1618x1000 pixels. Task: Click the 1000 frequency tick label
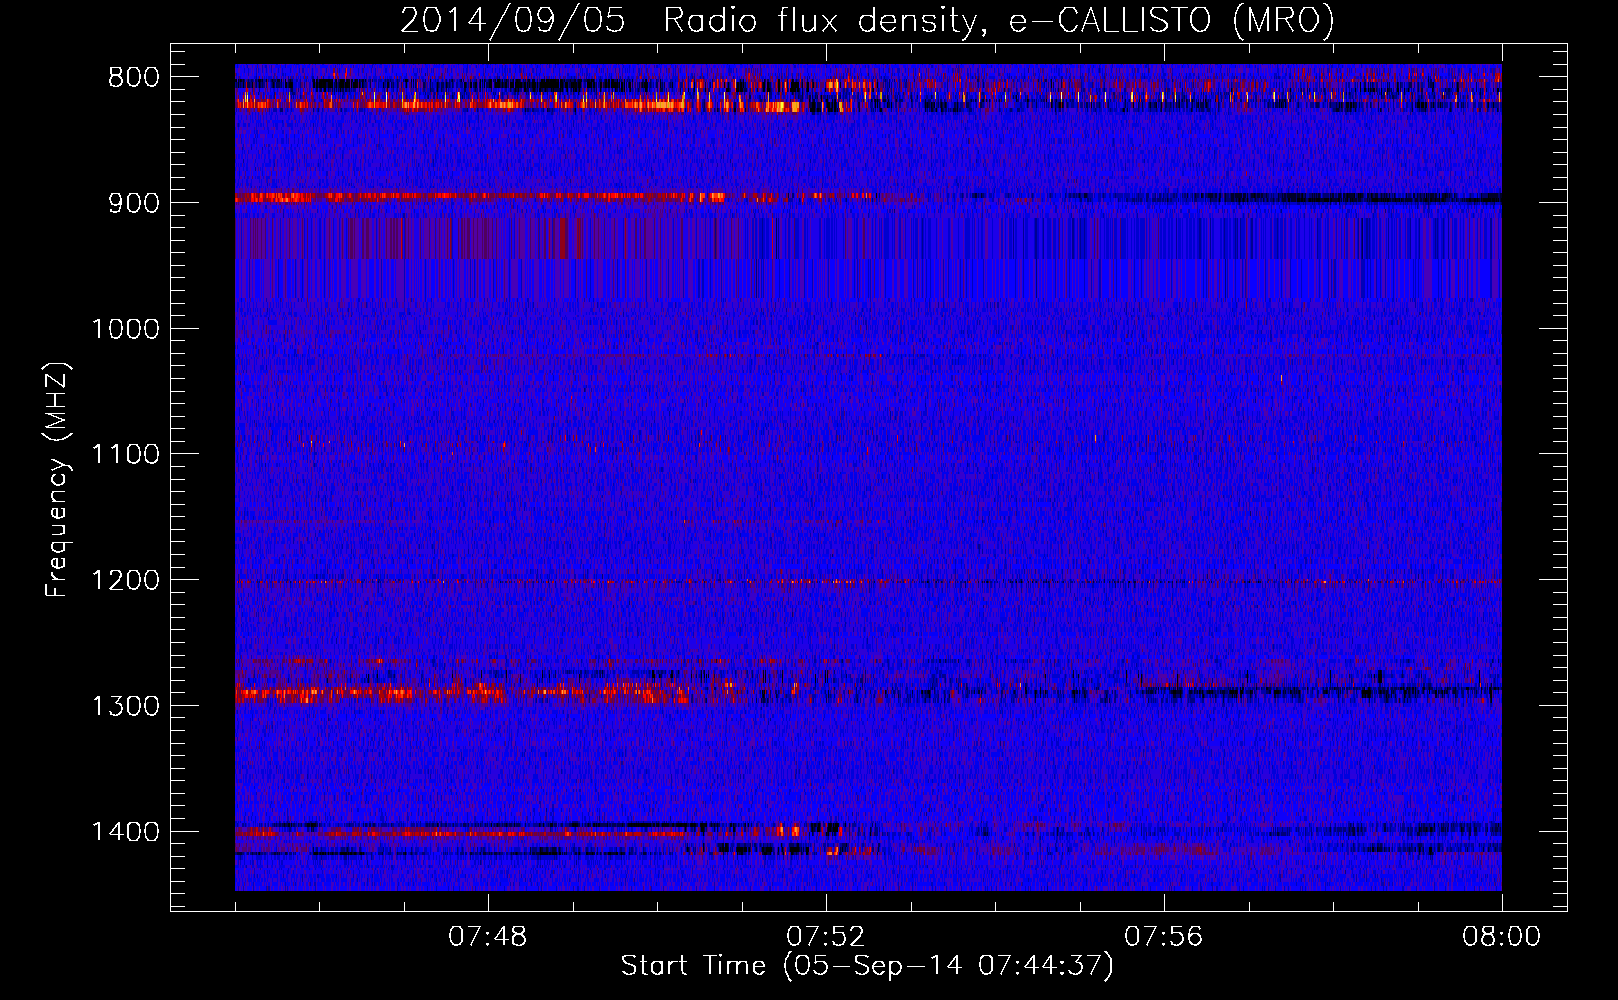125,329
